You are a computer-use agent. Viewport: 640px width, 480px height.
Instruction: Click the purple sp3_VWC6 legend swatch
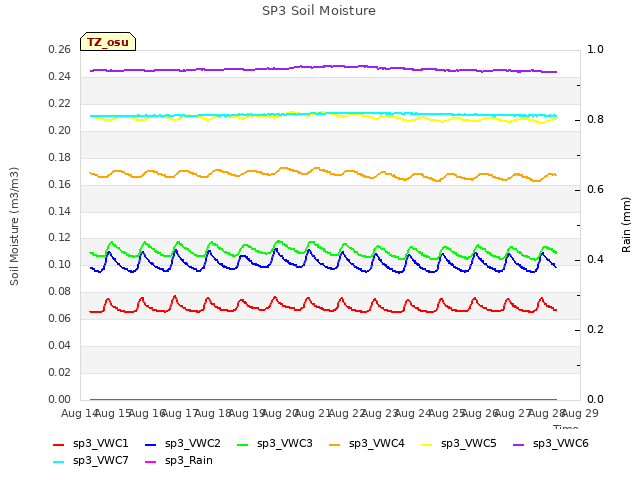[x=518, y=444]
